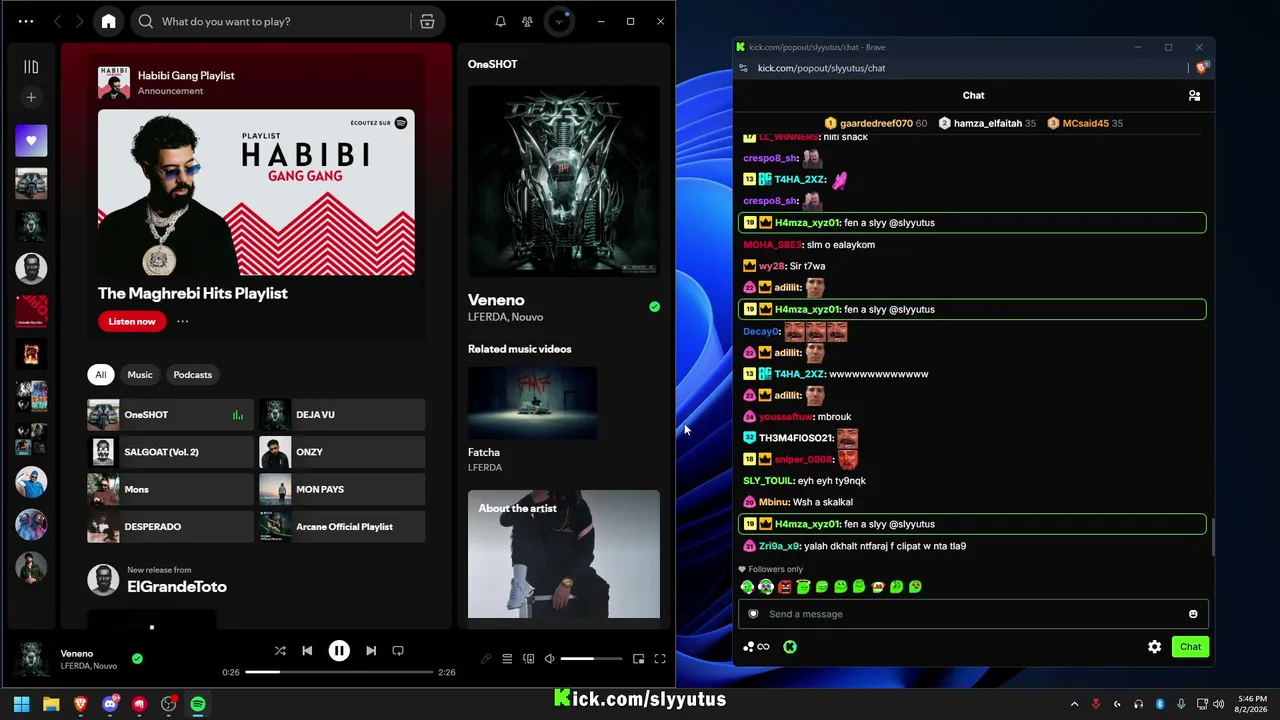Image resolution: width=1280 pixels, height=720 pixels.
Task: Open Spotify miniplayer
Action: click(x=638, y=659)
